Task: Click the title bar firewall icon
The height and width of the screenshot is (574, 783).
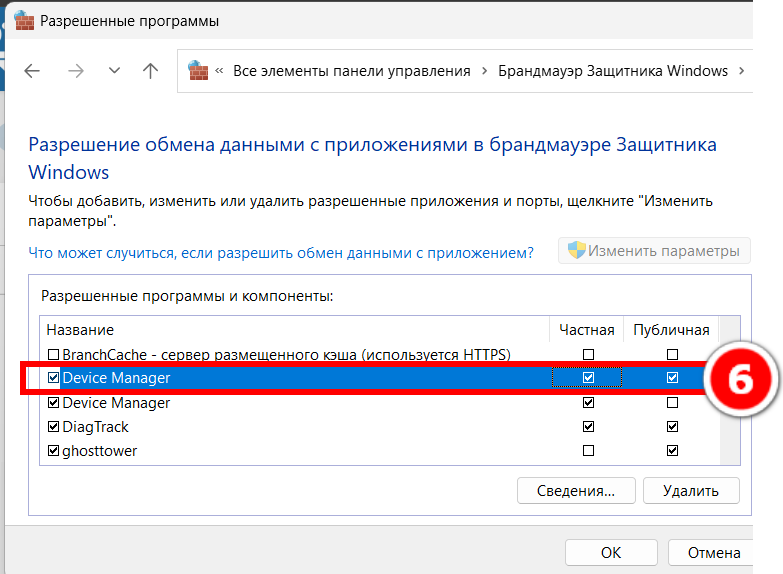Action: point(24,20)
